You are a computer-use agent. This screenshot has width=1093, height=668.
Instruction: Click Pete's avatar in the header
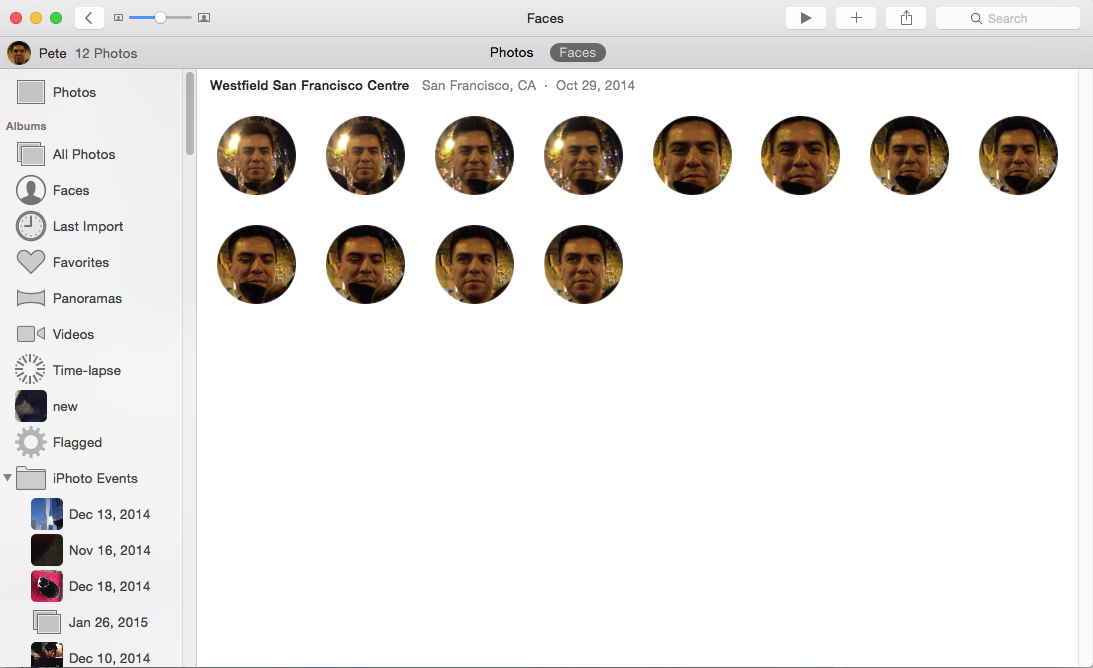pos(19,53)
